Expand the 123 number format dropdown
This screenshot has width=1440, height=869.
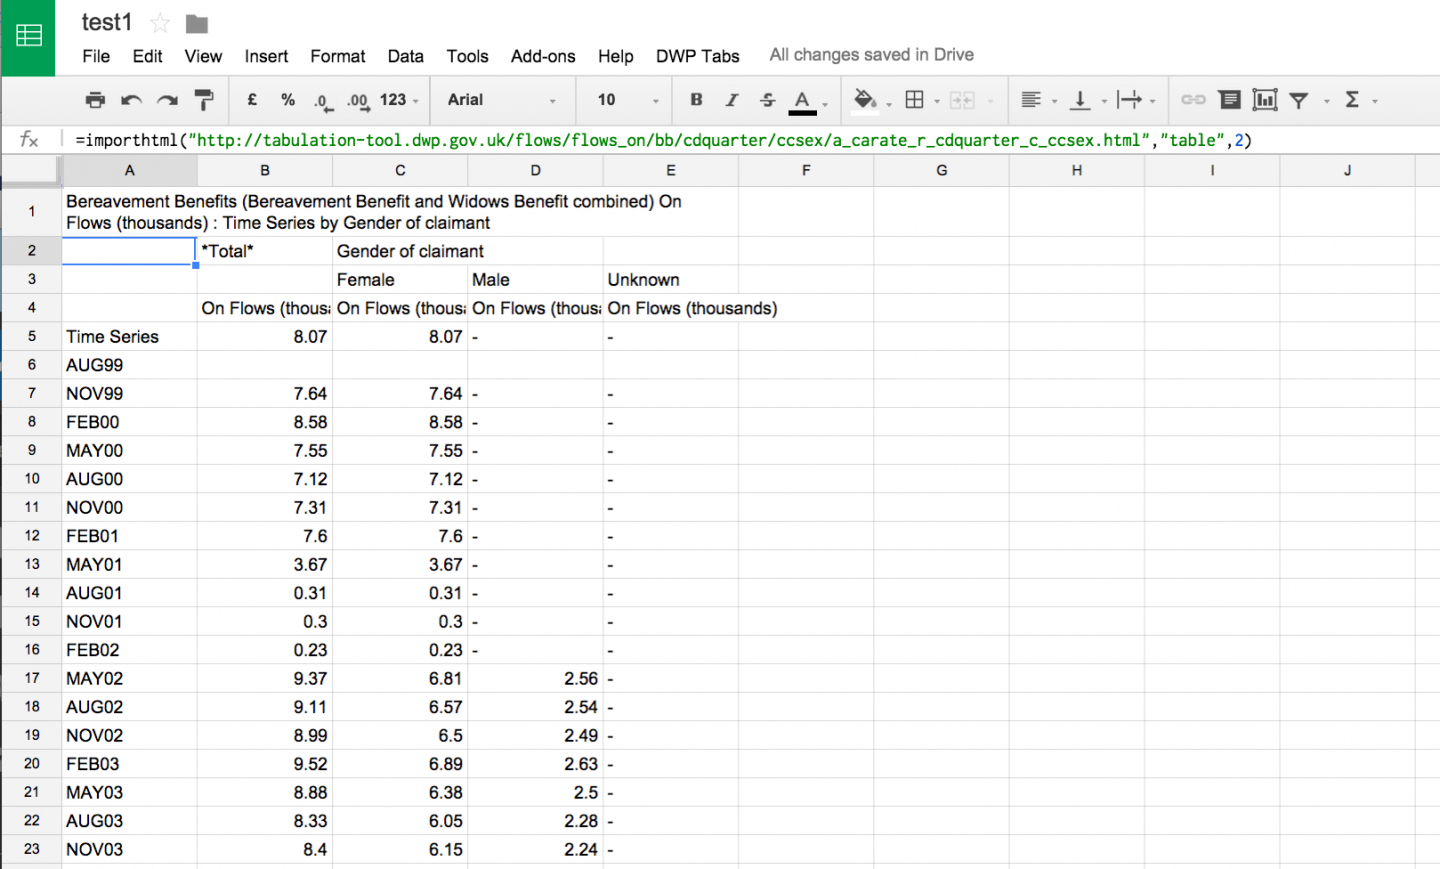click(x=399, y=100)
